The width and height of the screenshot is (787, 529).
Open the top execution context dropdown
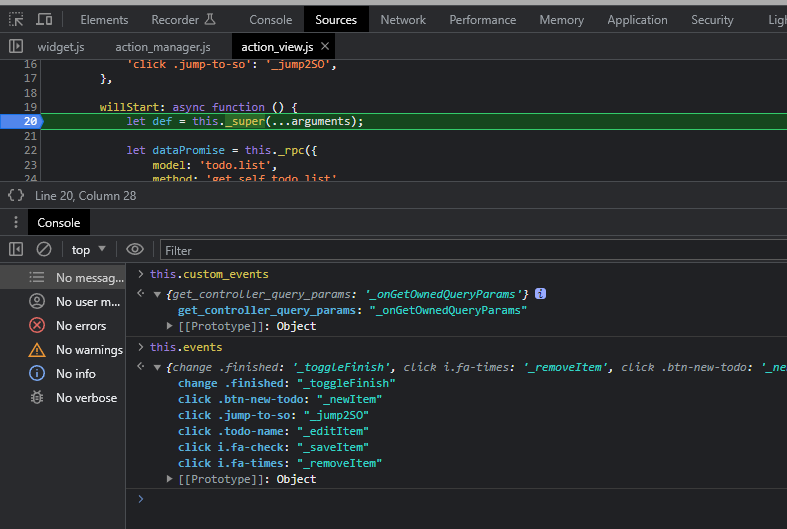pyautogui.click(x=88, y=249)
